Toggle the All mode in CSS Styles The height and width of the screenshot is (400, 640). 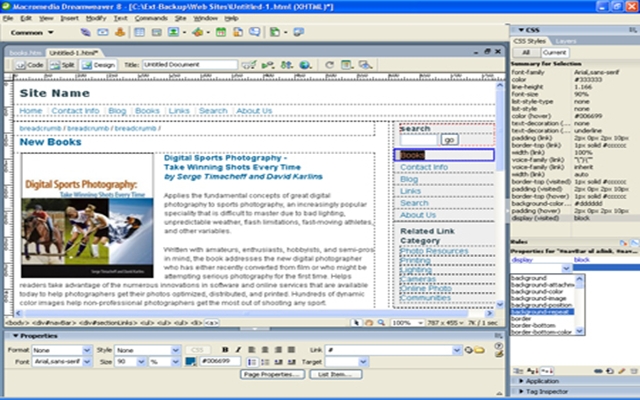pyautogui.click(x=526, y=53)
